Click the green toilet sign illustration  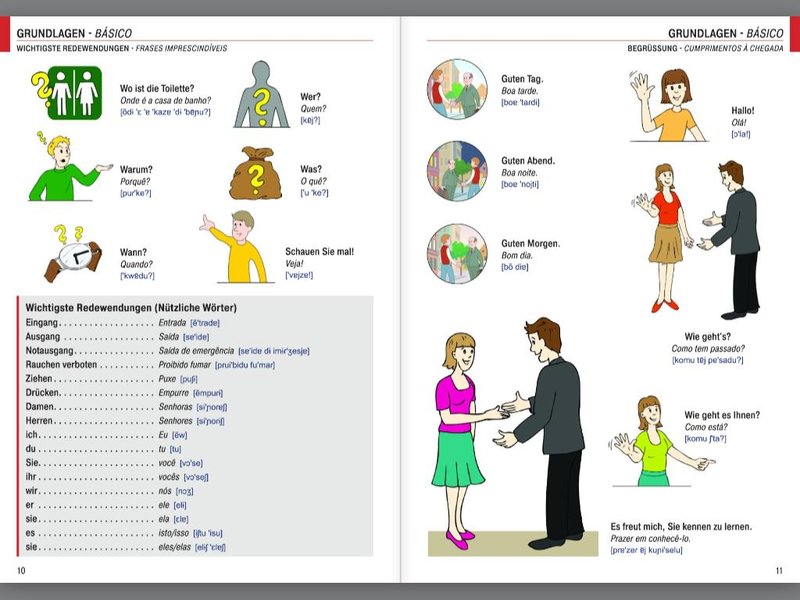[x=67, y=93]
